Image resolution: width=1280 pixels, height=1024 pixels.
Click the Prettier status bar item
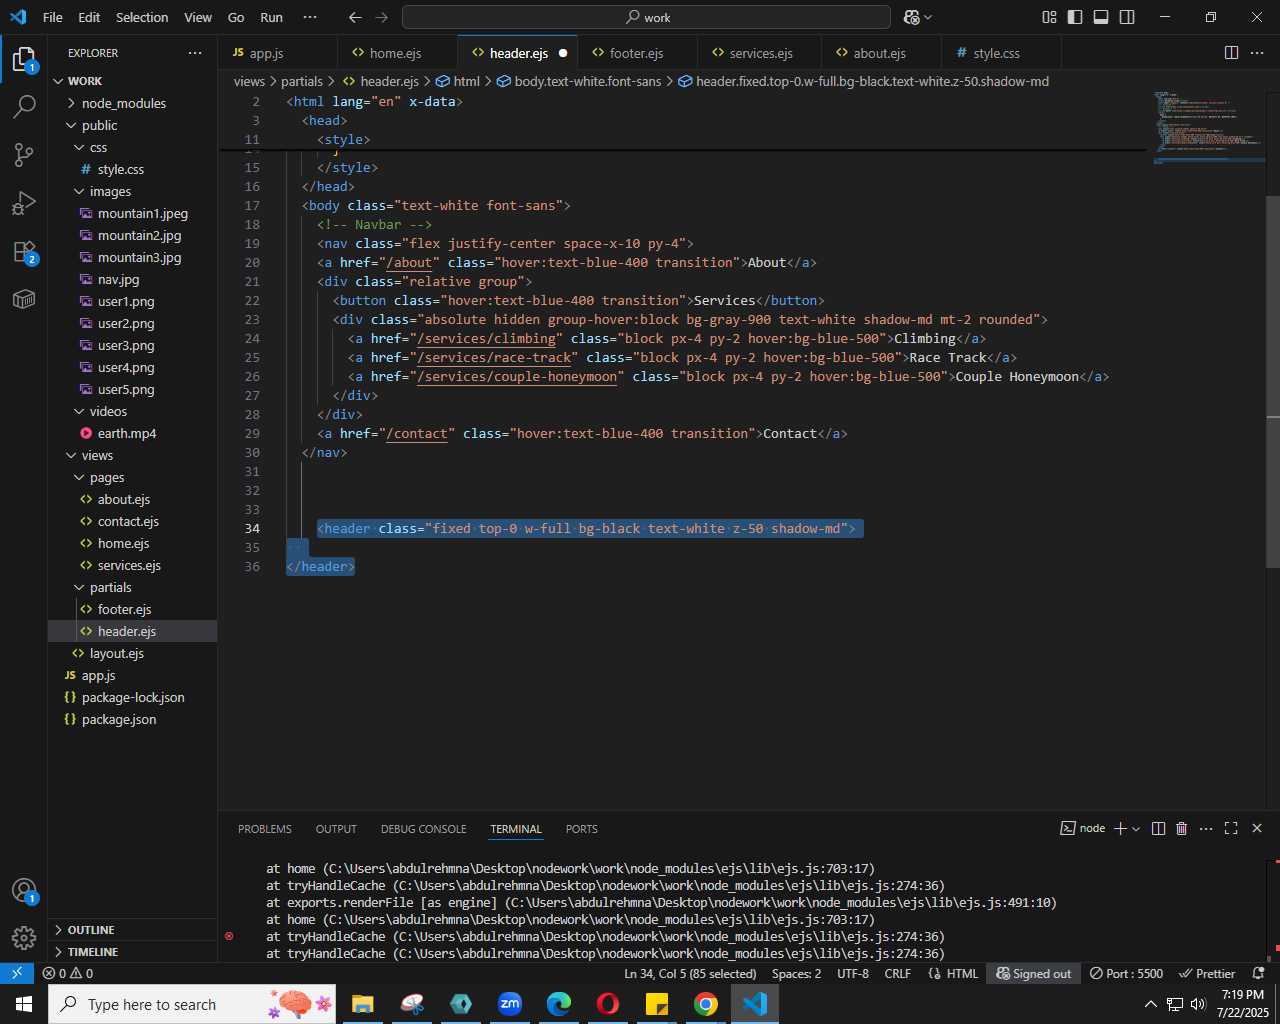1207,973
